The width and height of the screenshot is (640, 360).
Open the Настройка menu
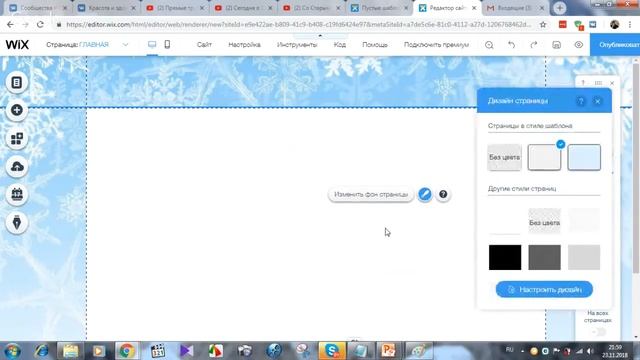244,45
